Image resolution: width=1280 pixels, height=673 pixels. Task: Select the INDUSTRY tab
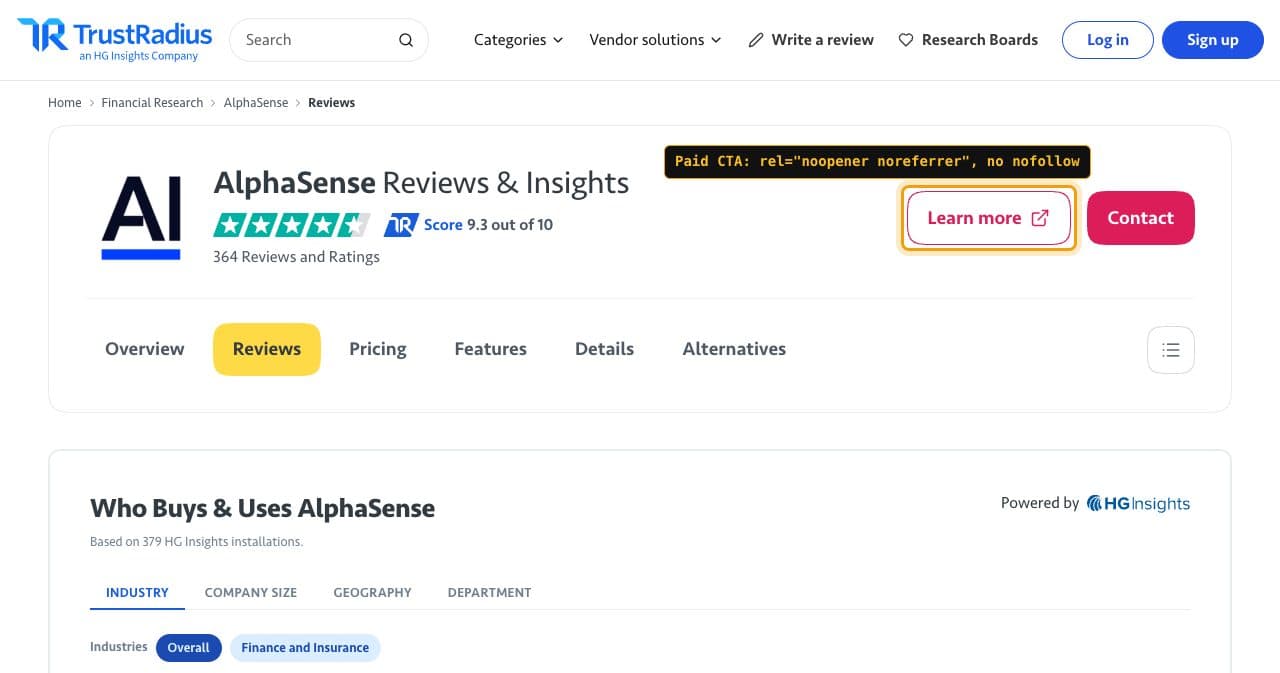pyautogui.click(x=138, y=592)
